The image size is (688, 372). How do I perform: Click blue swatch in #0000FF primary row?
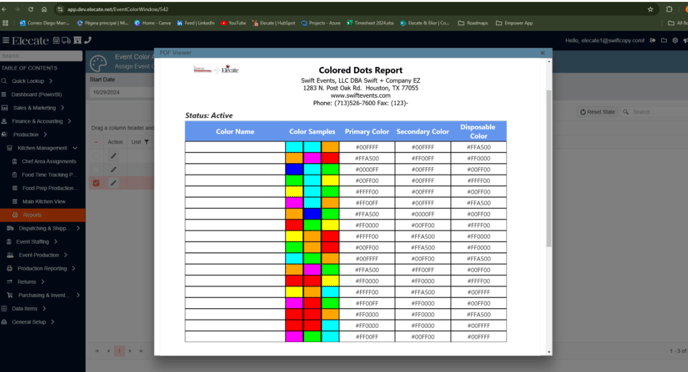294,169
